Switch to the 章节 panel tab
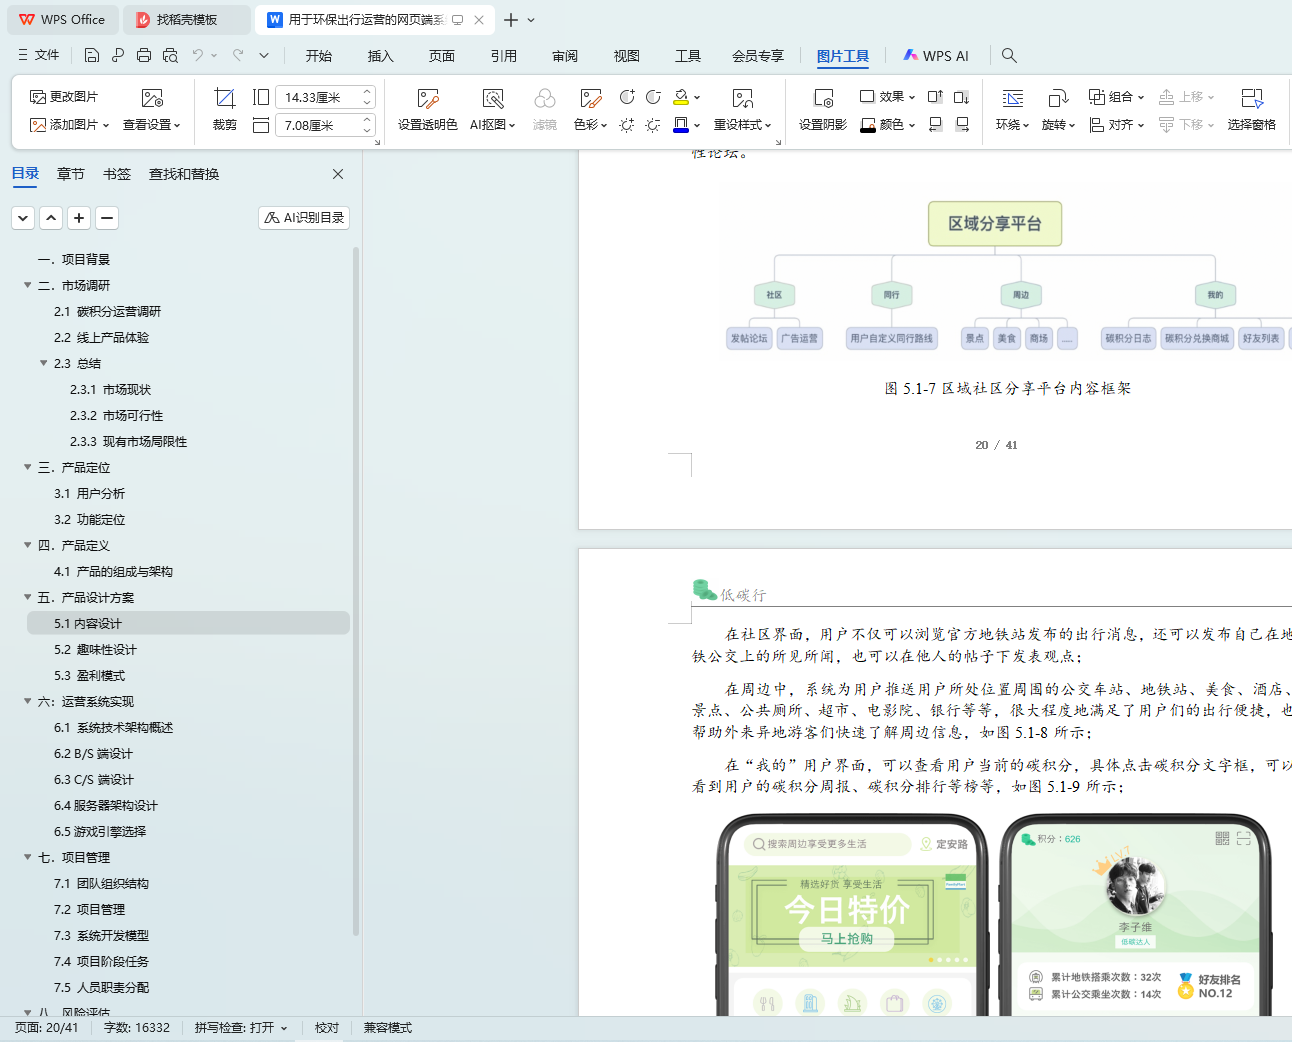 point(71,174)
